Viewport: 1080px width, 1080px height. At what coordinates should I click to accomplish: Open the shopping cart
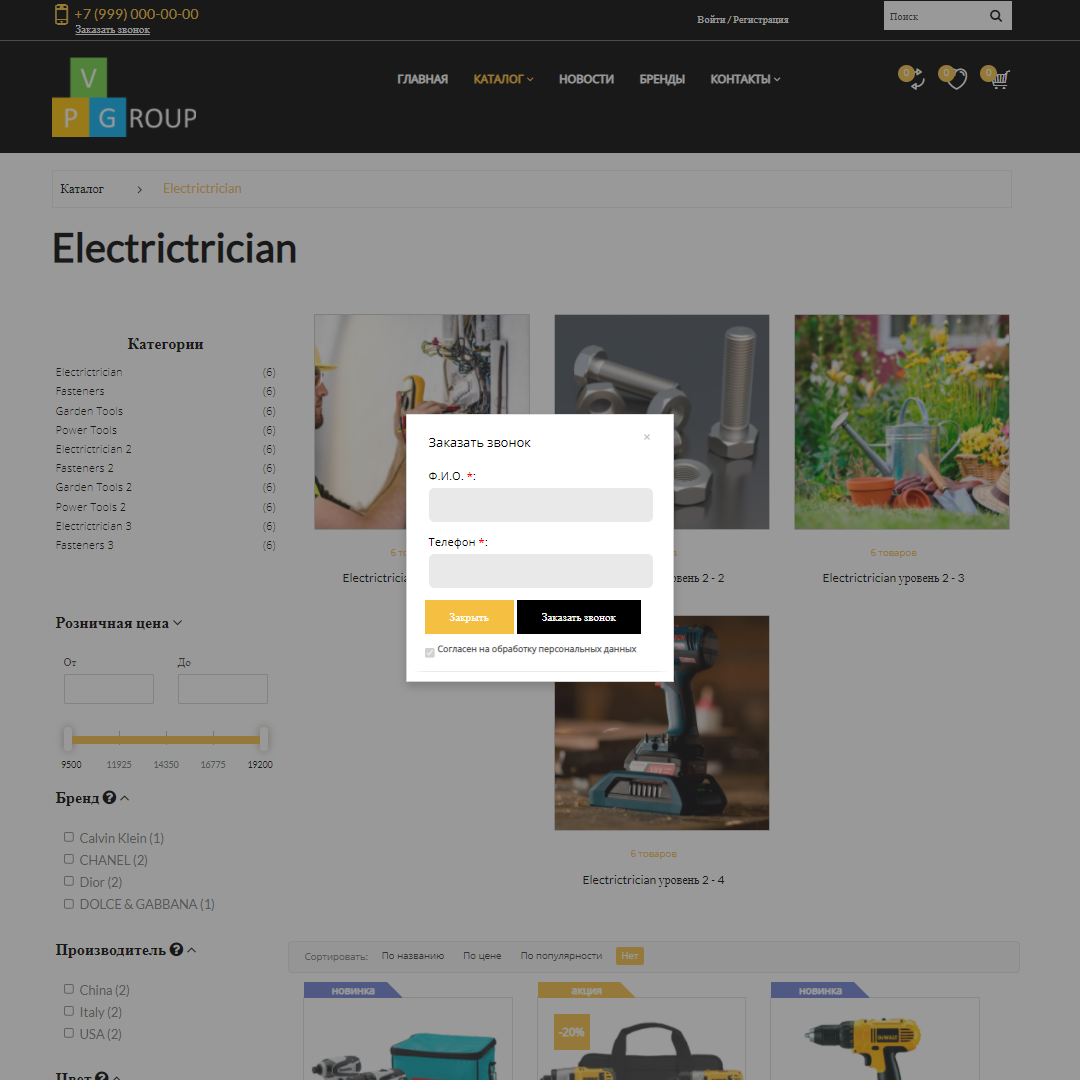998,79
